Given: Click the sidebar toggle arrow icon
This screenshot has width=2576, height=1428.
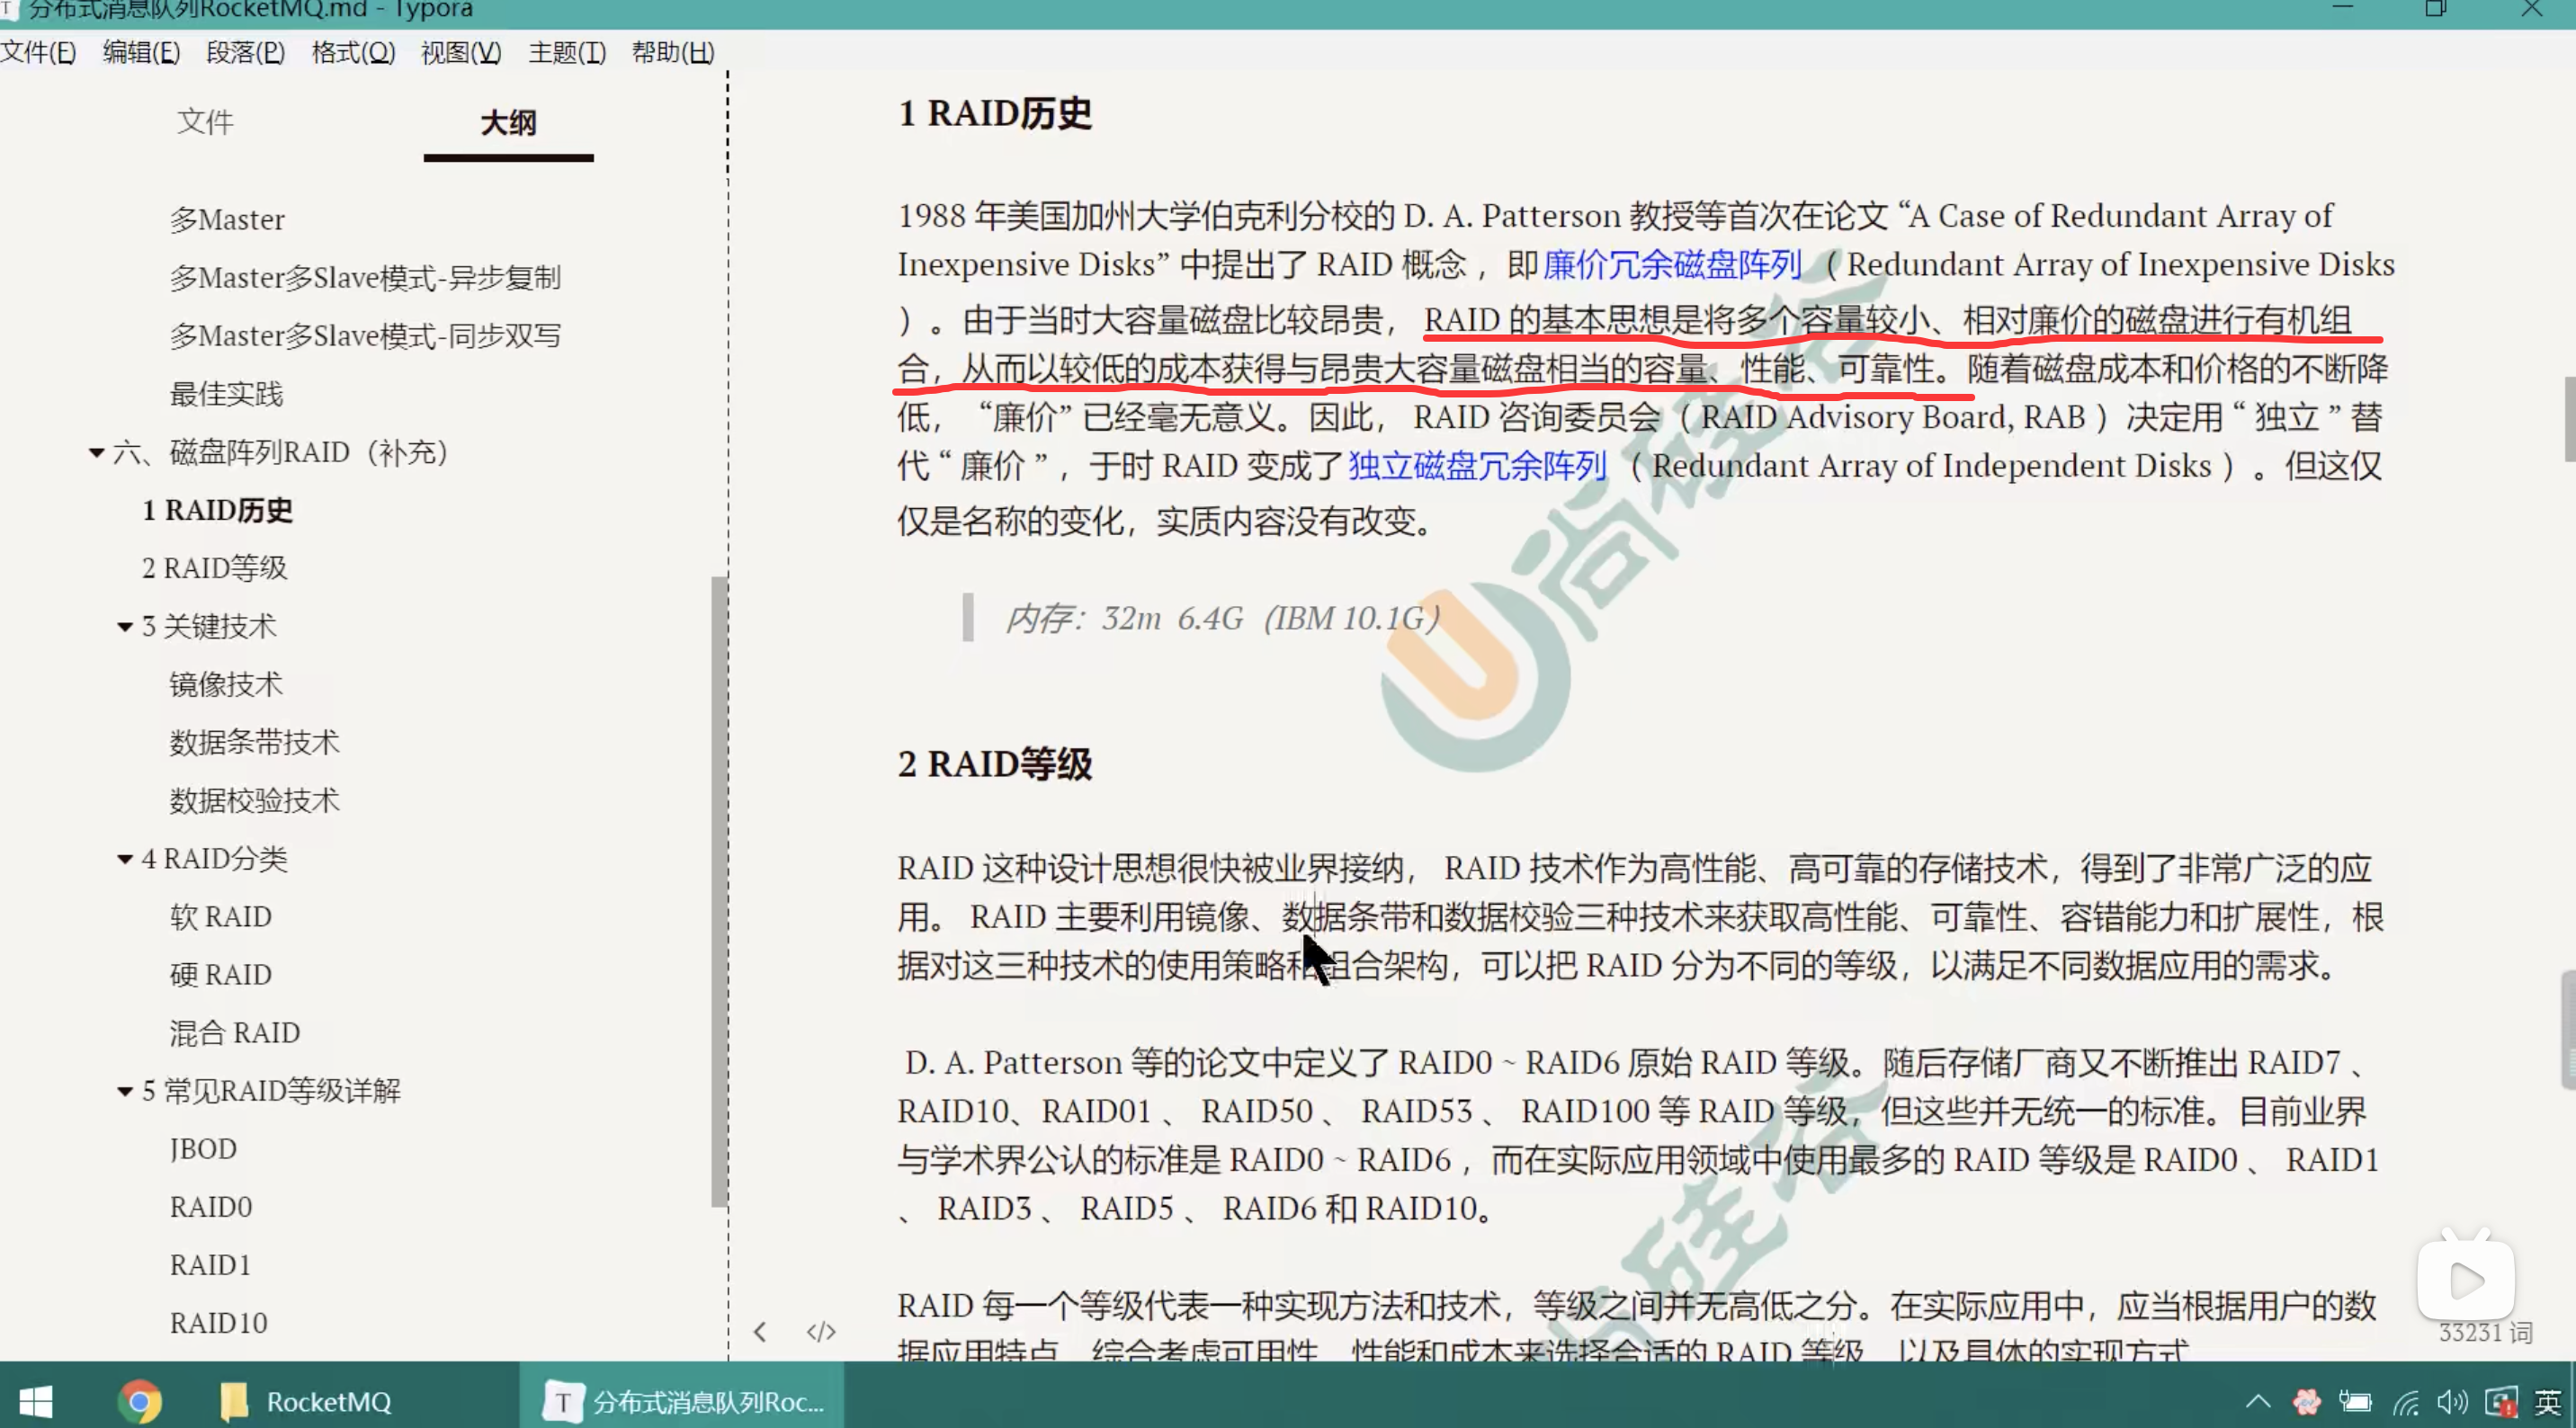Looking at the screenshot, I should pos(760,1332).
